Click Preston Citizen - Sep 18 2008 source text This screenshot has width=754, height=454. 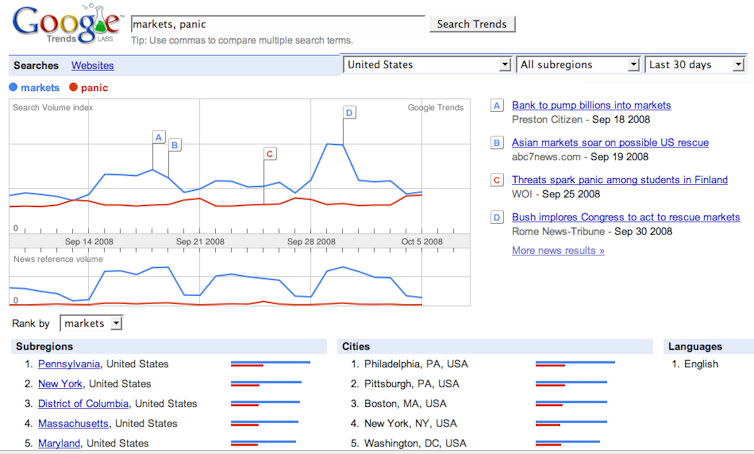click(581, 119)
